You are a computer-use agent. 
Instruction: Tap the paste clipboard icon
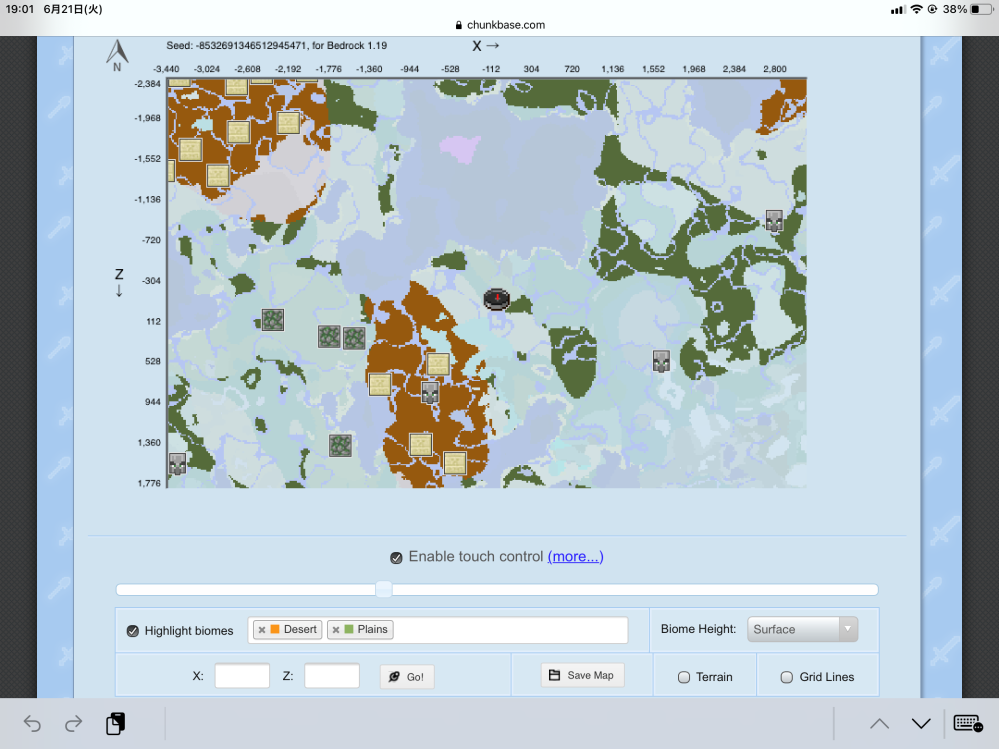point(115,723)
